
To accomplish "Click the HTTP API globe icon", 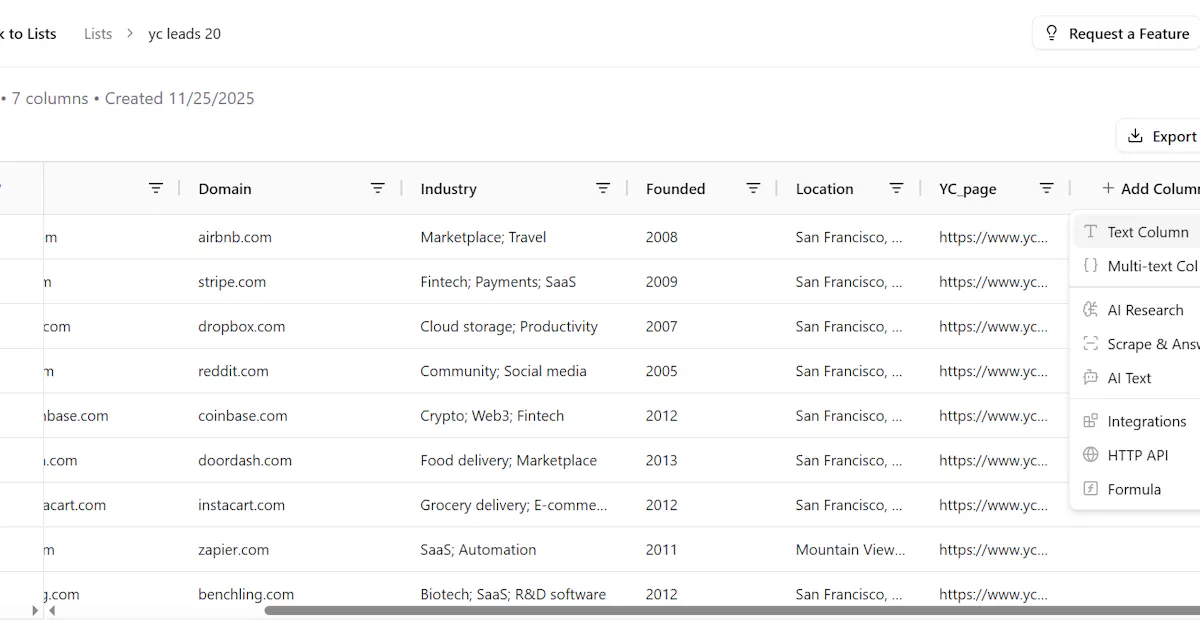I will coord(1090,455).
